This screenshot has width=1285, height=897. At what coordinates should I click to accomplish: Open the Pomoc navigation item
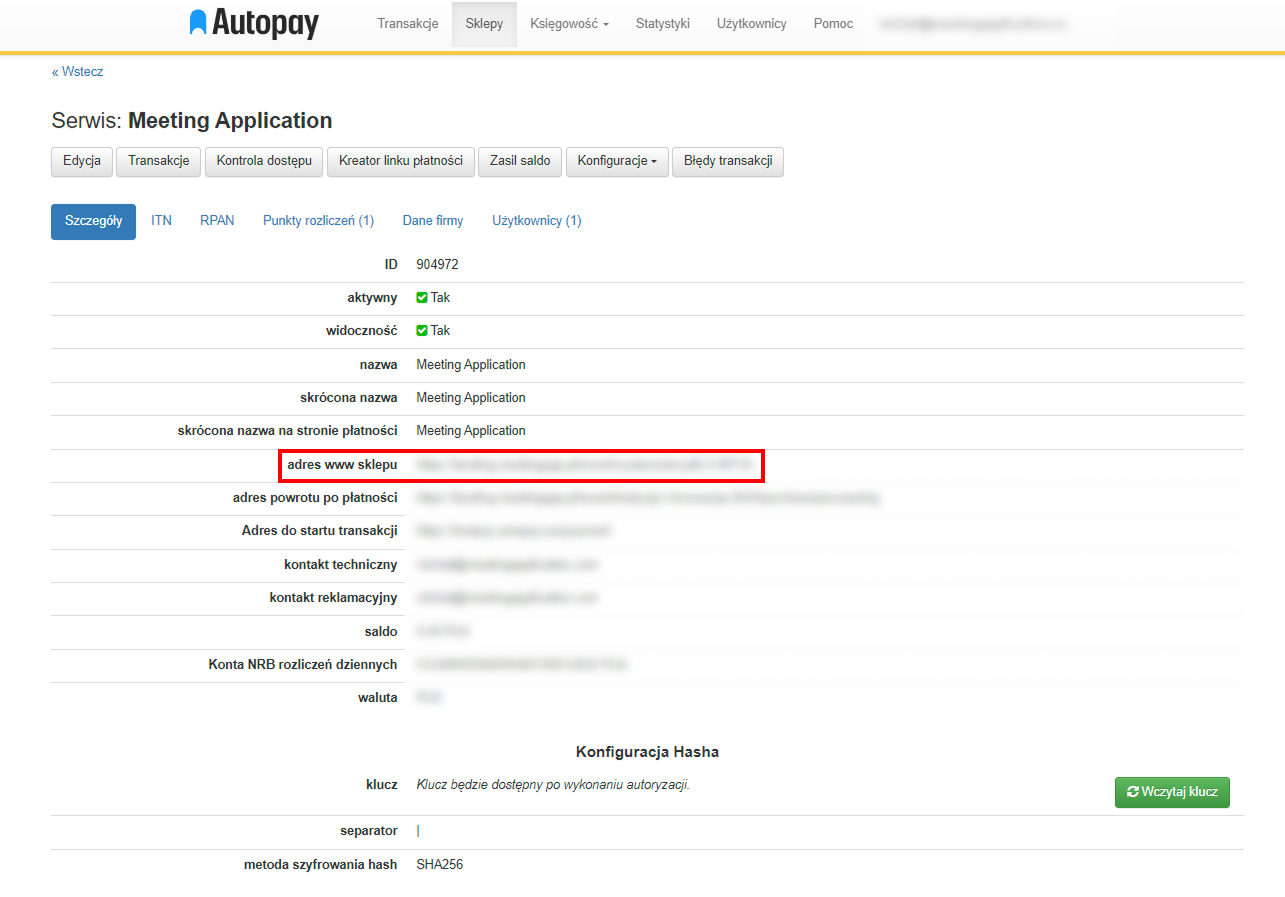[x=833, y=24]
